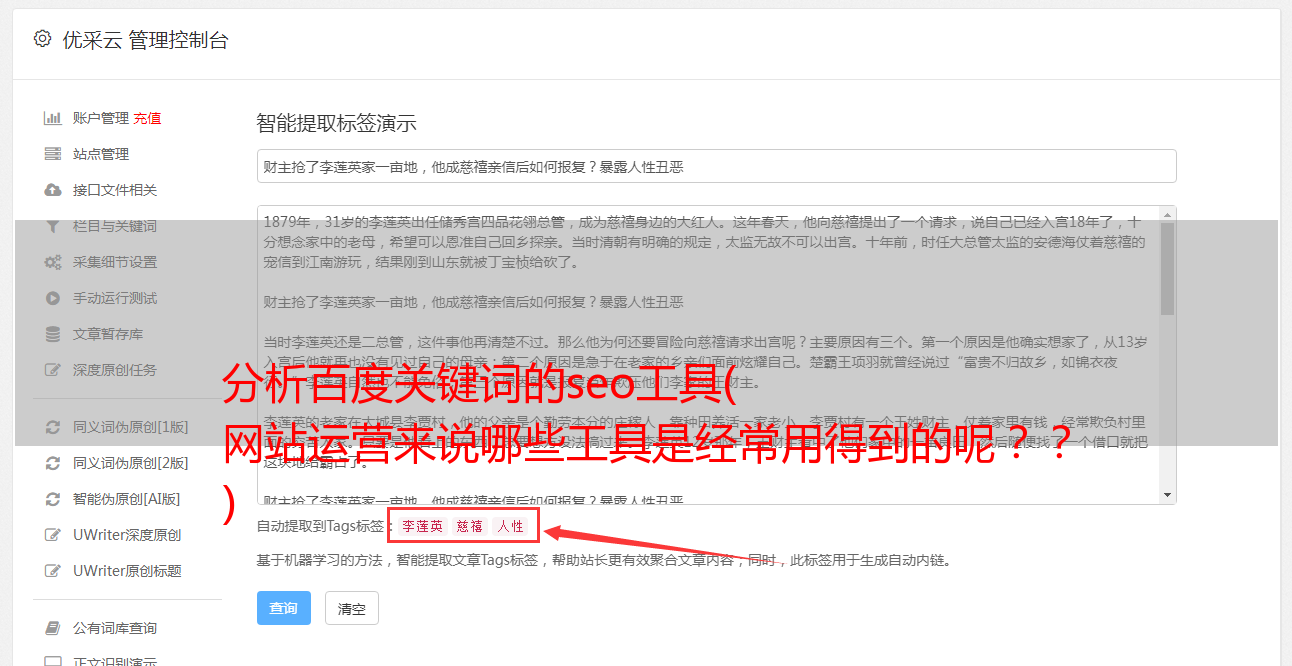Click the database icon next to 文章暂存库
The width and height of the screenshot is (1292, 666).
tap(52, 334)
